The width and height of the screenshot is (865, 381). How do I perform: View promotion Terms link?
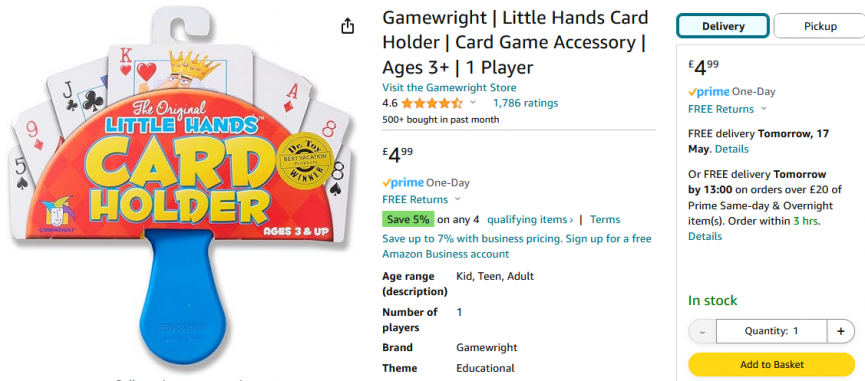click(x=605, y=219)
